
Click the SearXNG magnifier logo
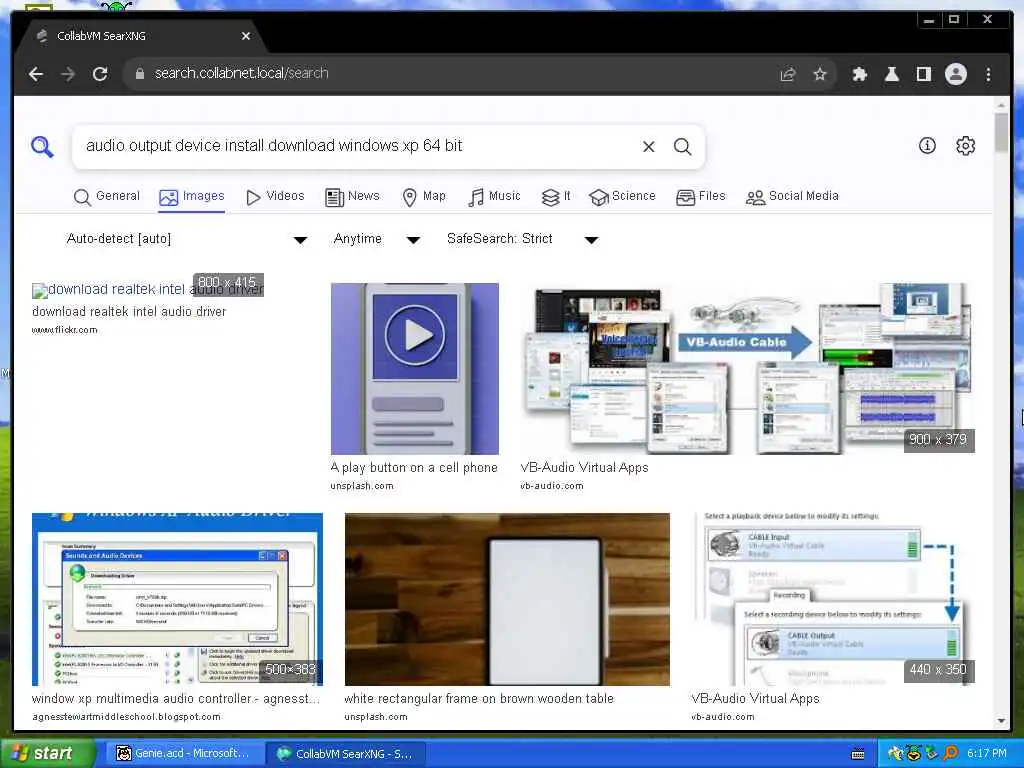42,146
